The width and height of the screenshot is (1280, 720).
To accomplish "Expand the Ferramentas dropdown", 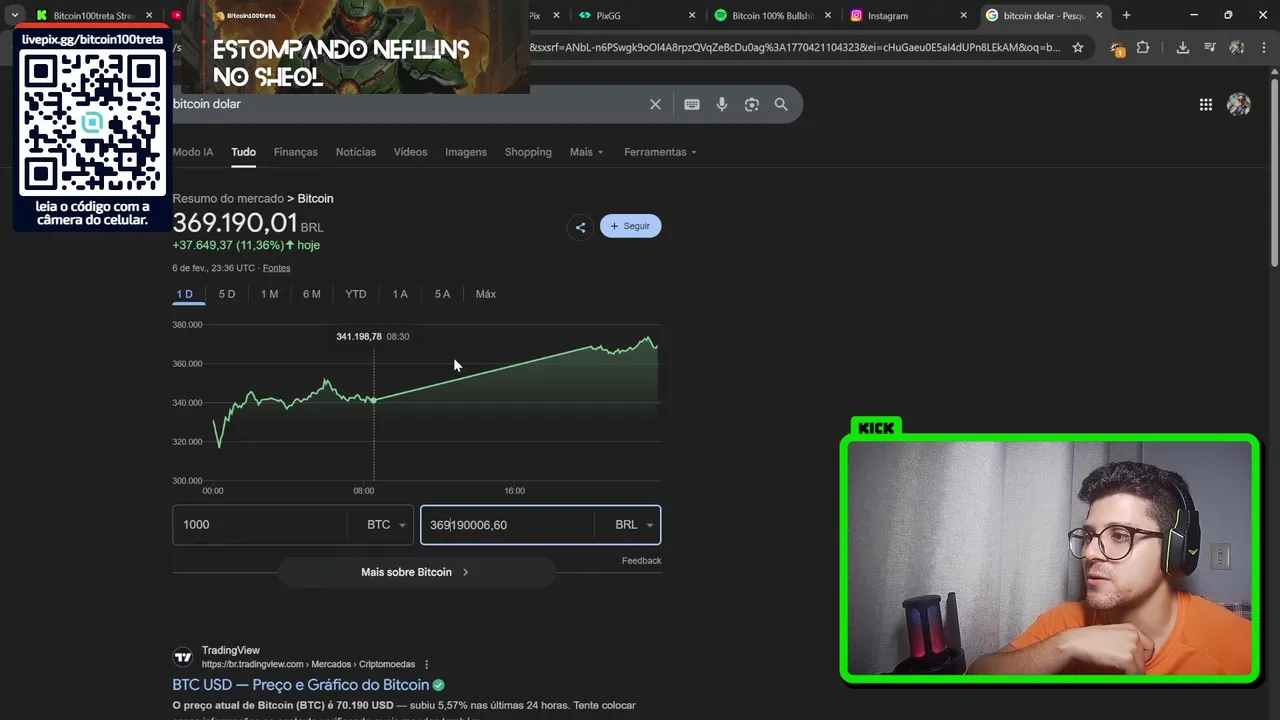I will tap(660, 152).
